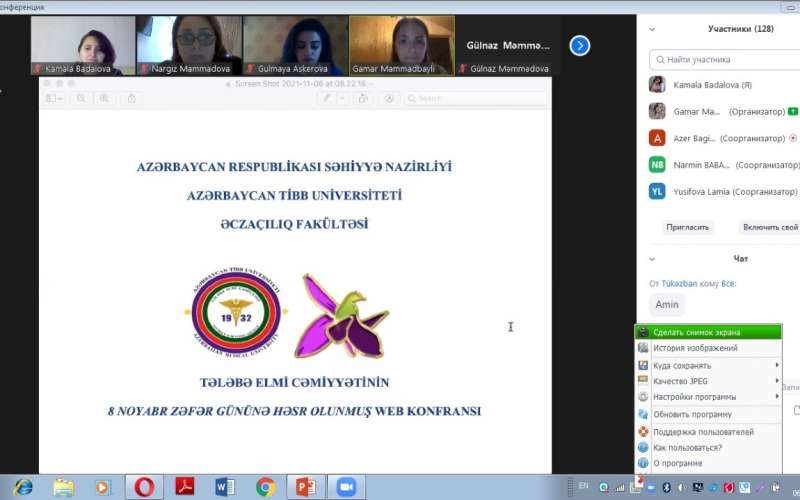
Task: Select Обновить программу menu entry
Action: point(709,414)
